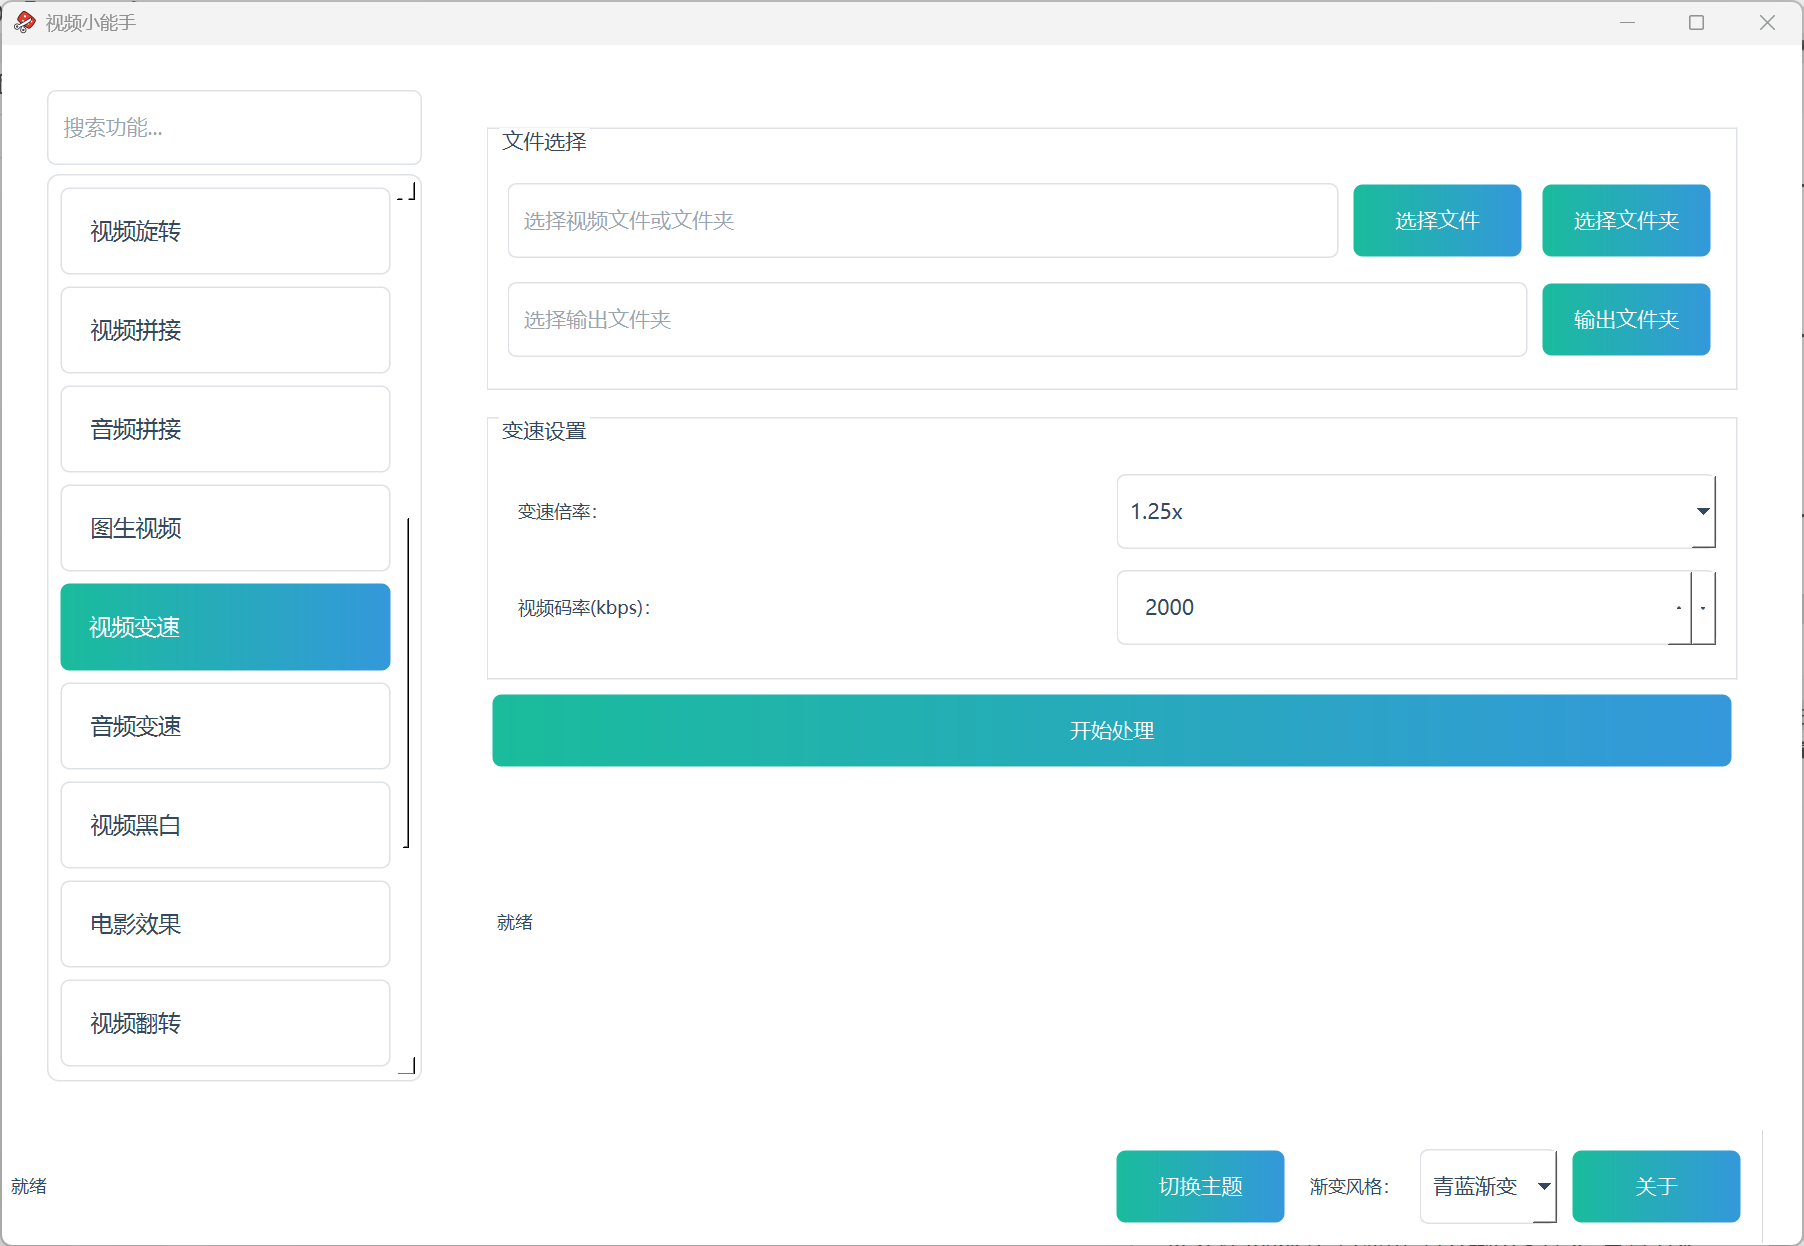Screen dimensions: 1804x1246
Task: Click the 关于 button
Action: click(x=1656, y=1186)
